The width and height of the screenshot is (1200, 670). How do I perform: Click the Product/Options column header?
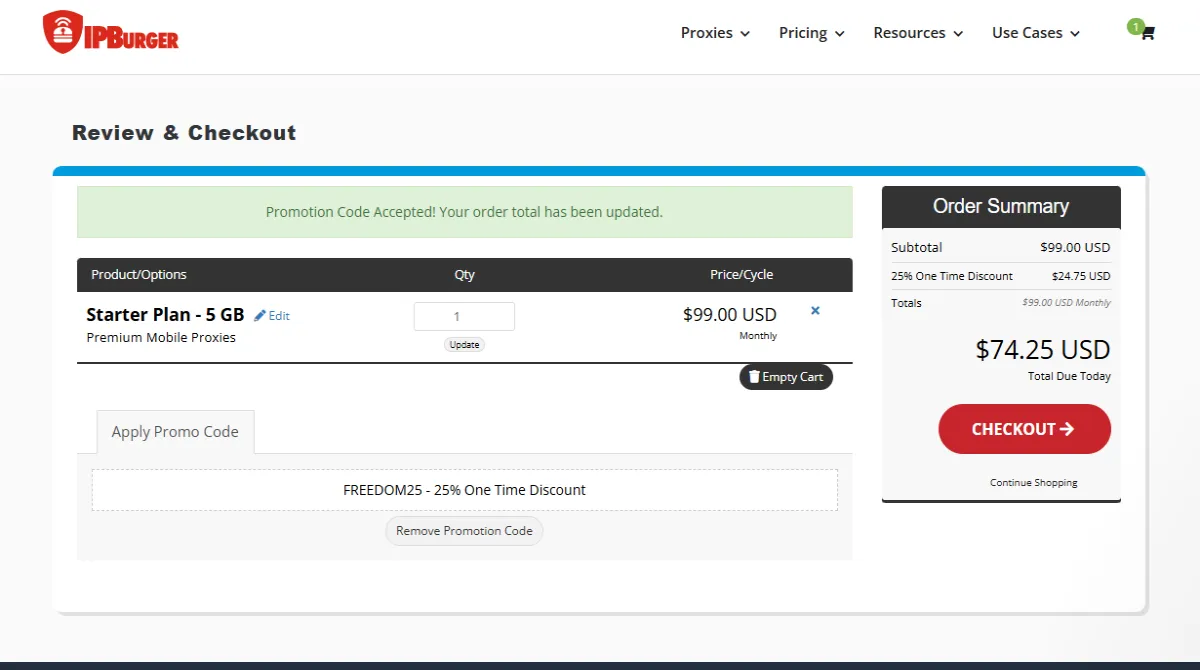pos(139,275)
